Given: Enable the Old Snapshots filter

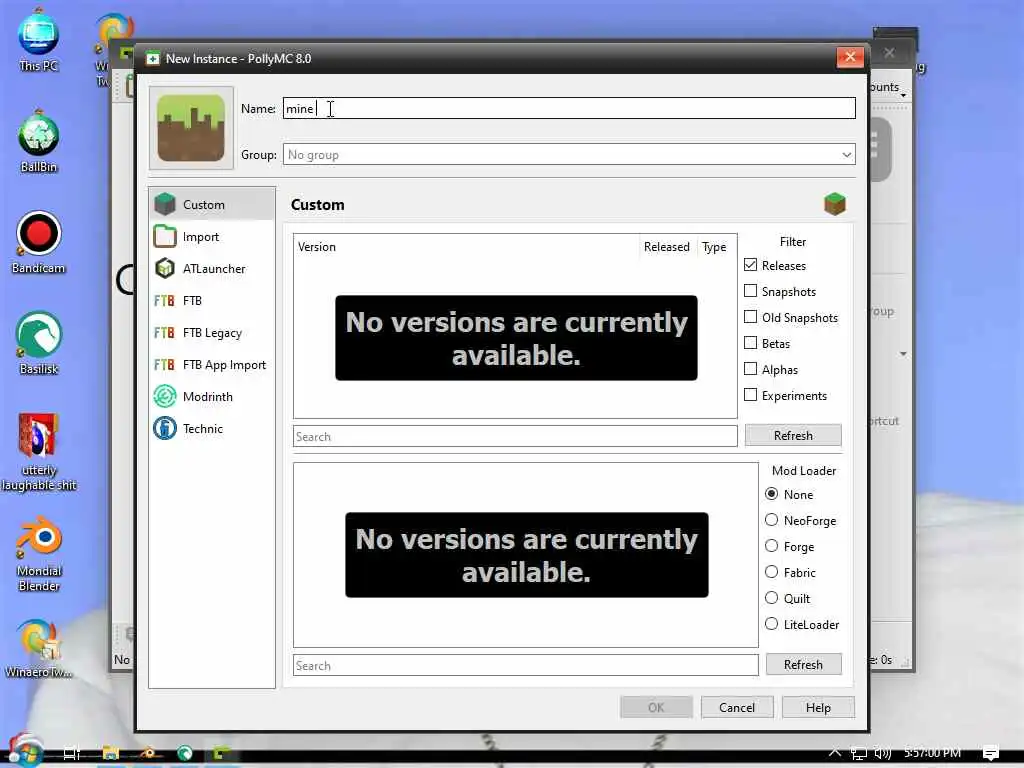Looking at the screenshot, I should pyautogui.click(x=751, y=317).
